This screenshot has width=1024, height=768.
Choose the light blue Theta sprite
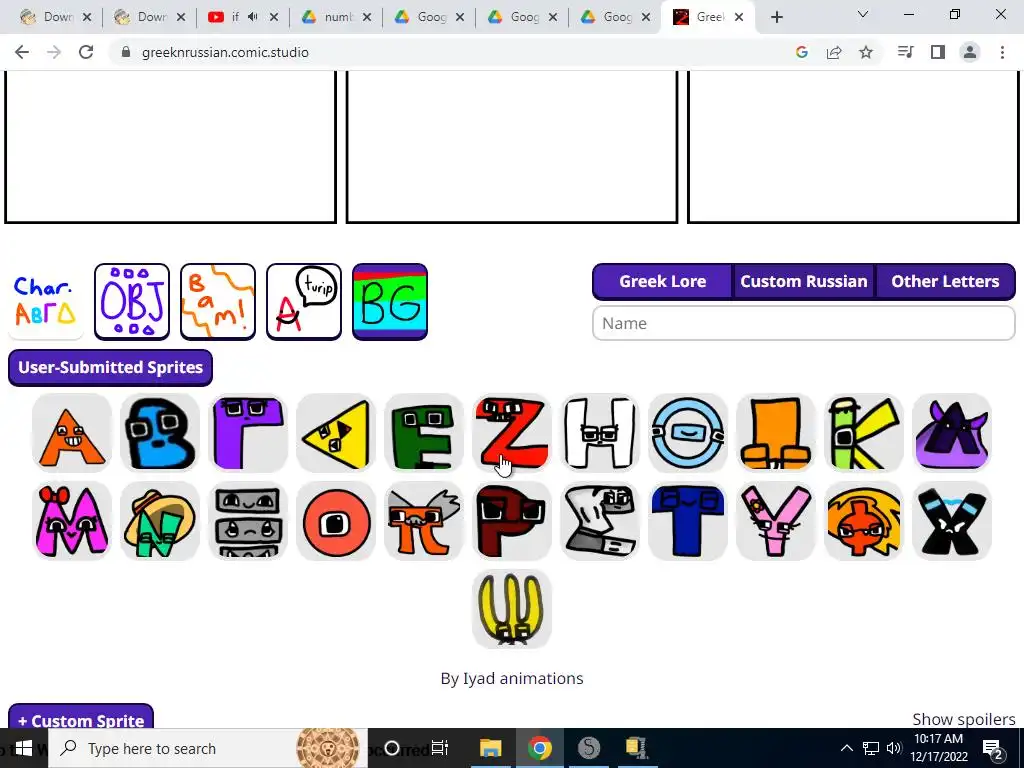coord(688,433)
